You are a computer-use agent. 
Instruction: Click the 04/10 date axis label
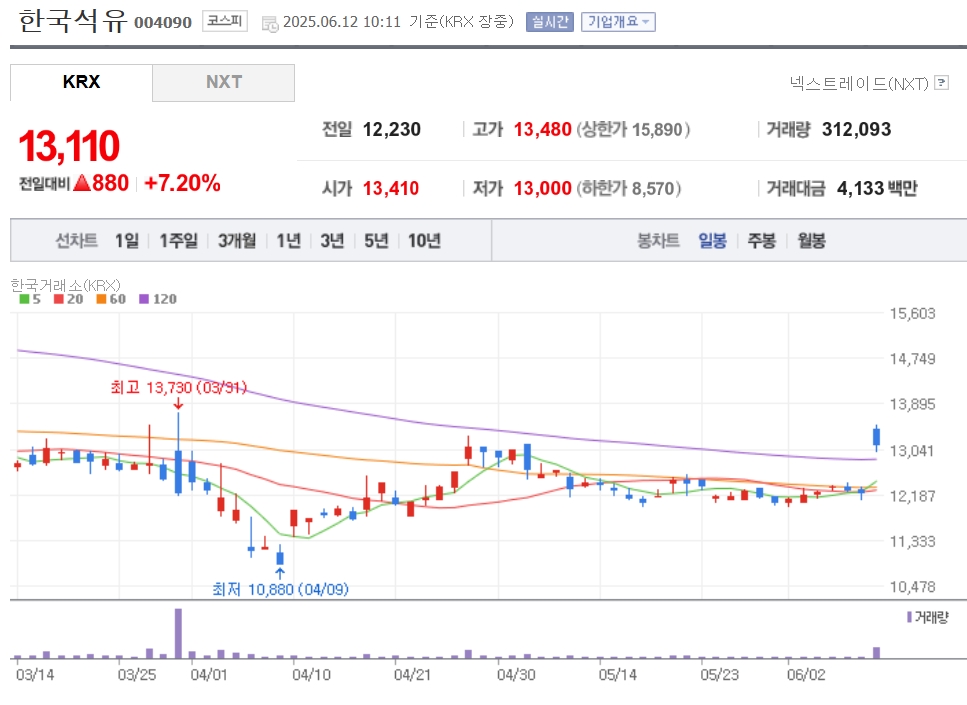coord(311,675)
